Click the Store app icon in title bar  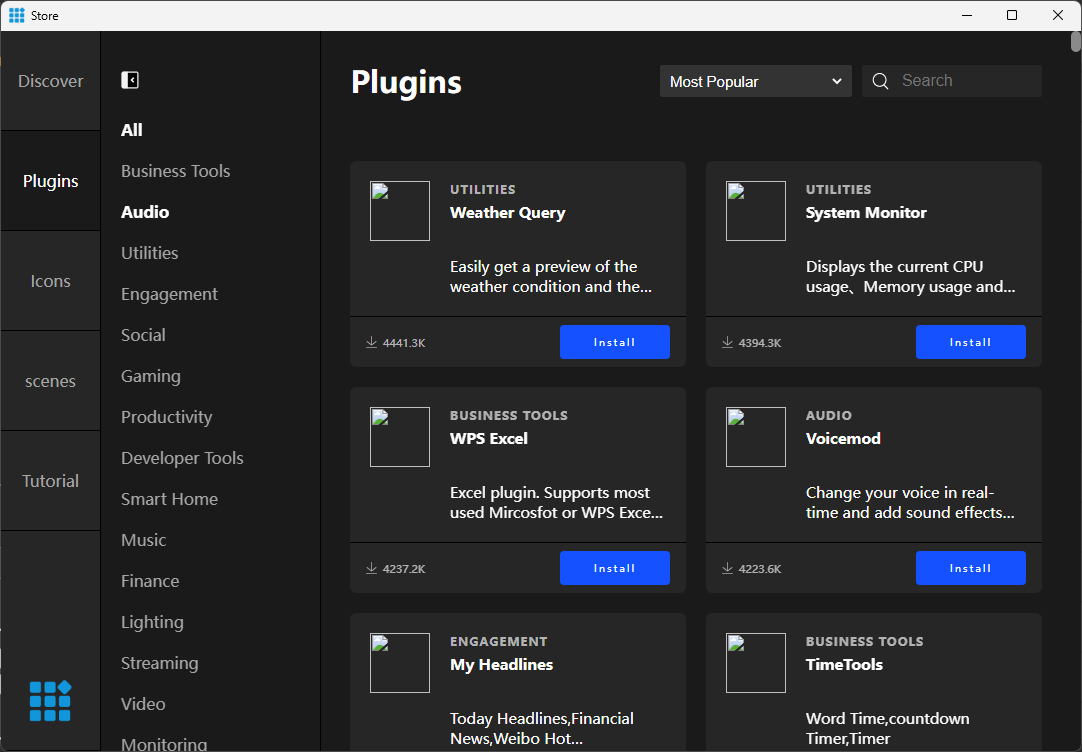click(17, 15)
